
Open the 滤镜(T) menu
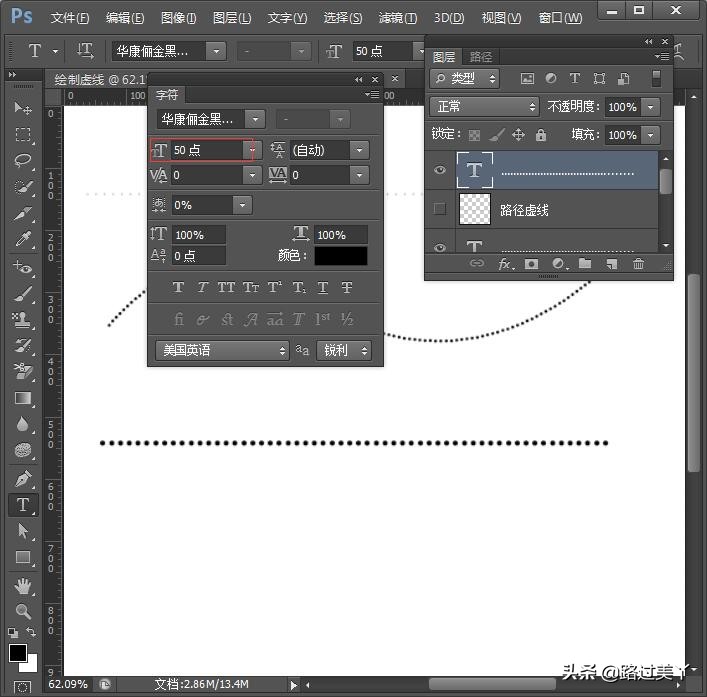point(398,18)
